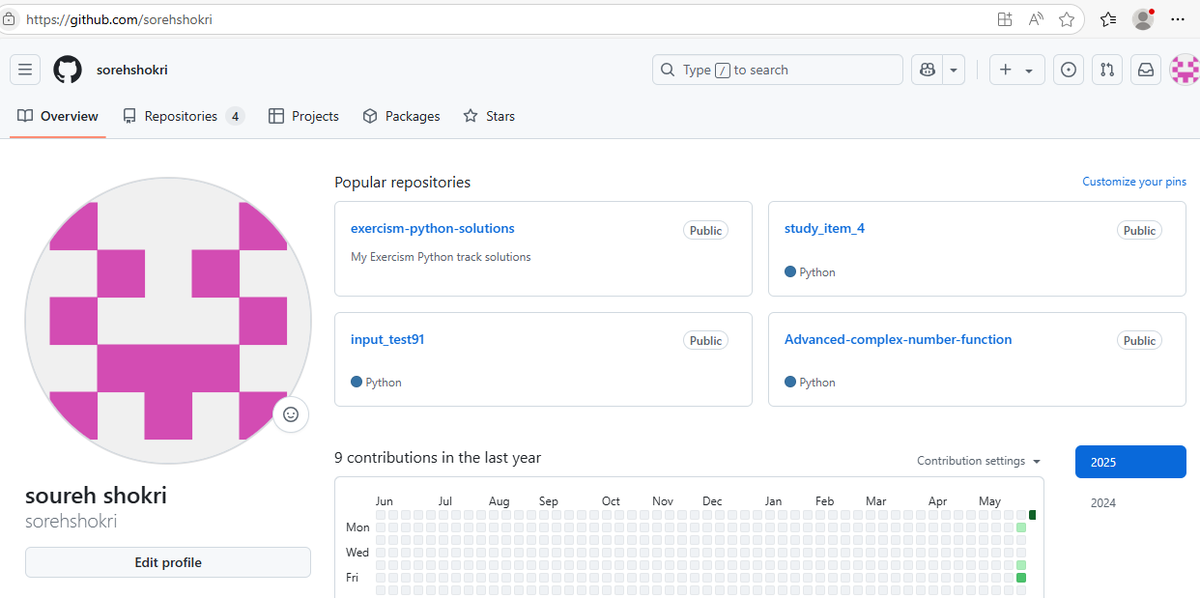Open the study_item_4 repository
The height and width of the screenshot is (598, 1200).
tap(824, 229)
